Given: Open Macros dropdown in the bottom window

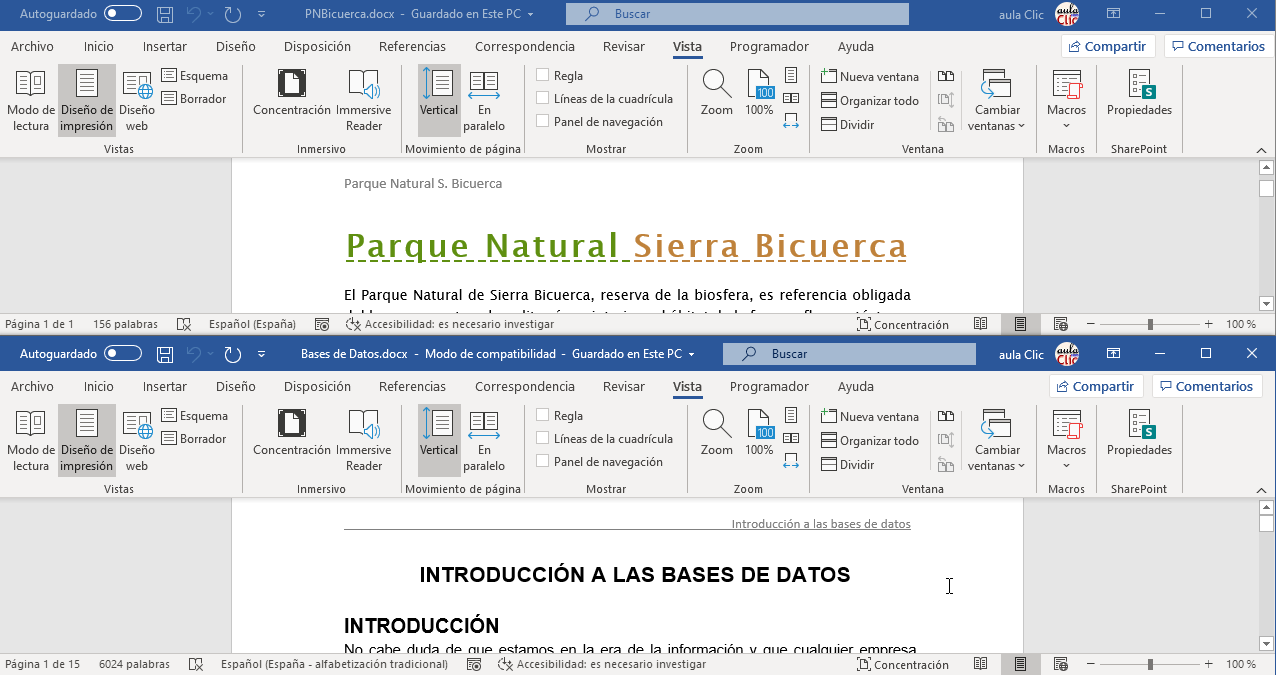Looking at the screenshot, I should [x=1066, y=450].
